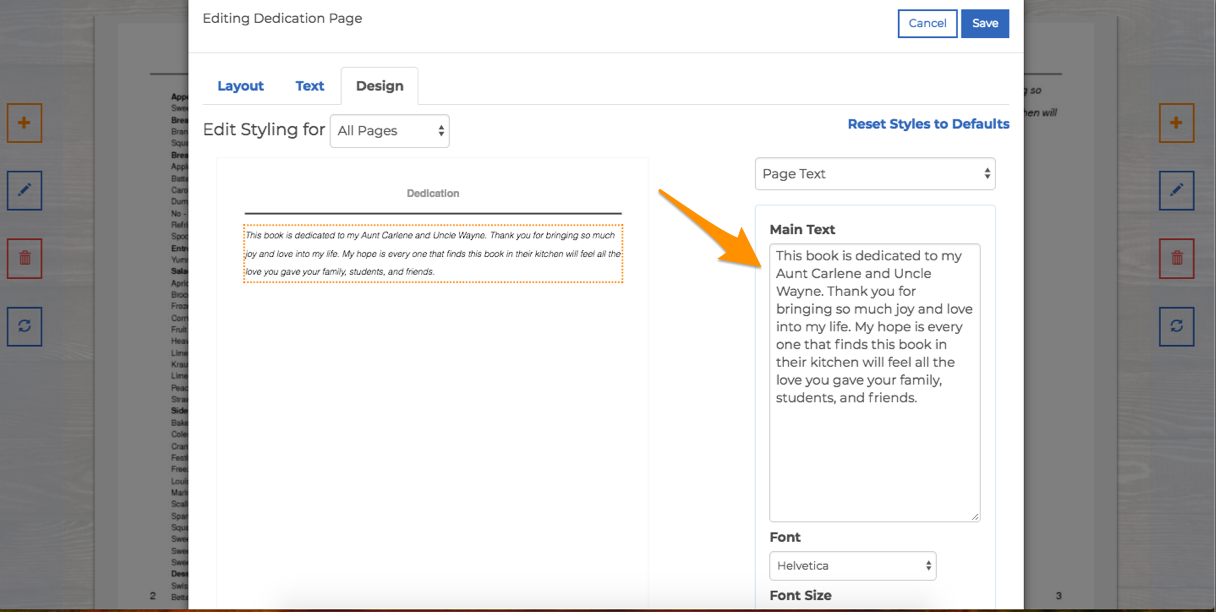Click inside the Main Text textarea
1216x612 pixels.
coord(875,383)
